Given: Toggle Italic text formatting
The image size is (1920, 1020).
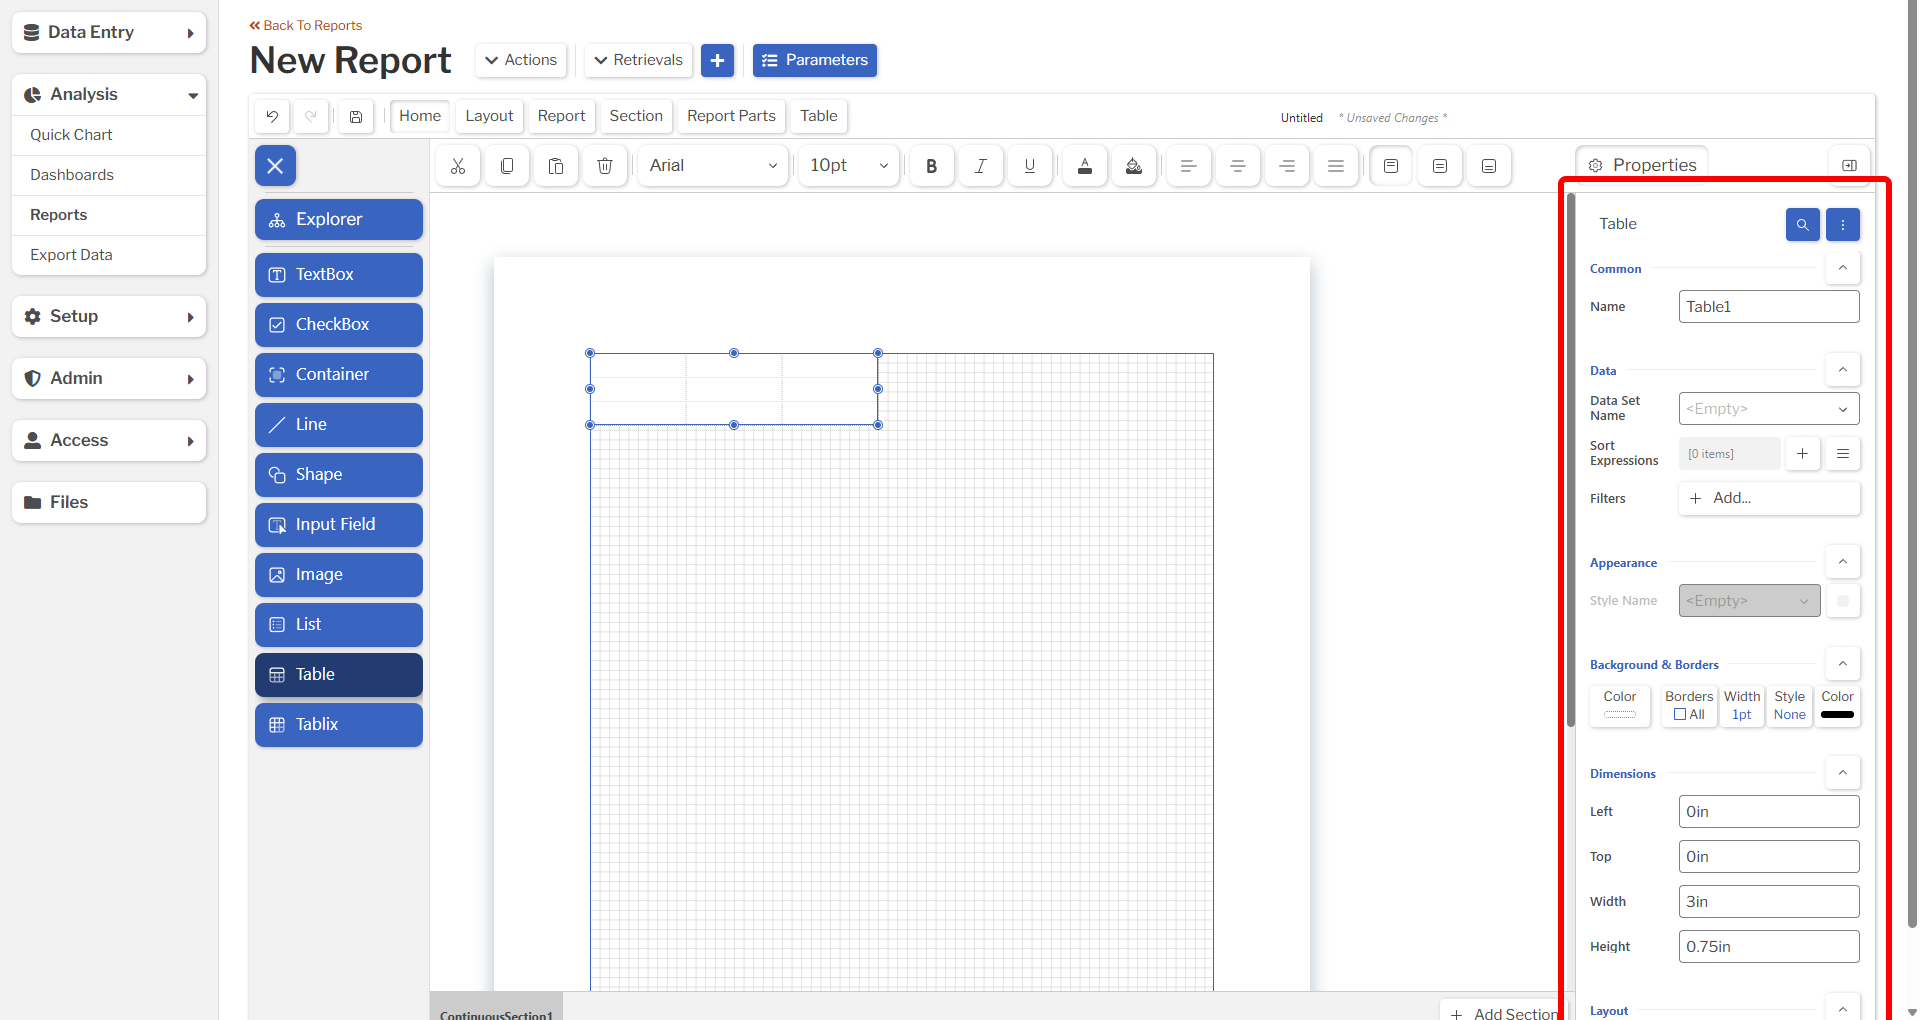Looking at the screenshot, I should click(981, 166).
